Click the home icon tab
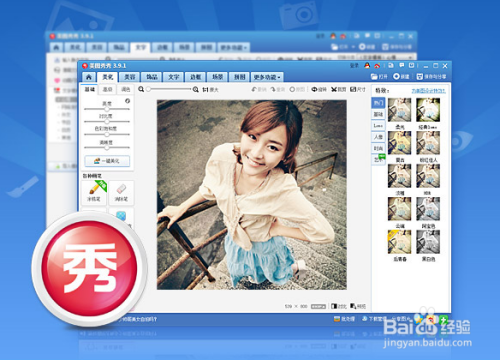This screenshot has width=500, height=360. (89, 77)
